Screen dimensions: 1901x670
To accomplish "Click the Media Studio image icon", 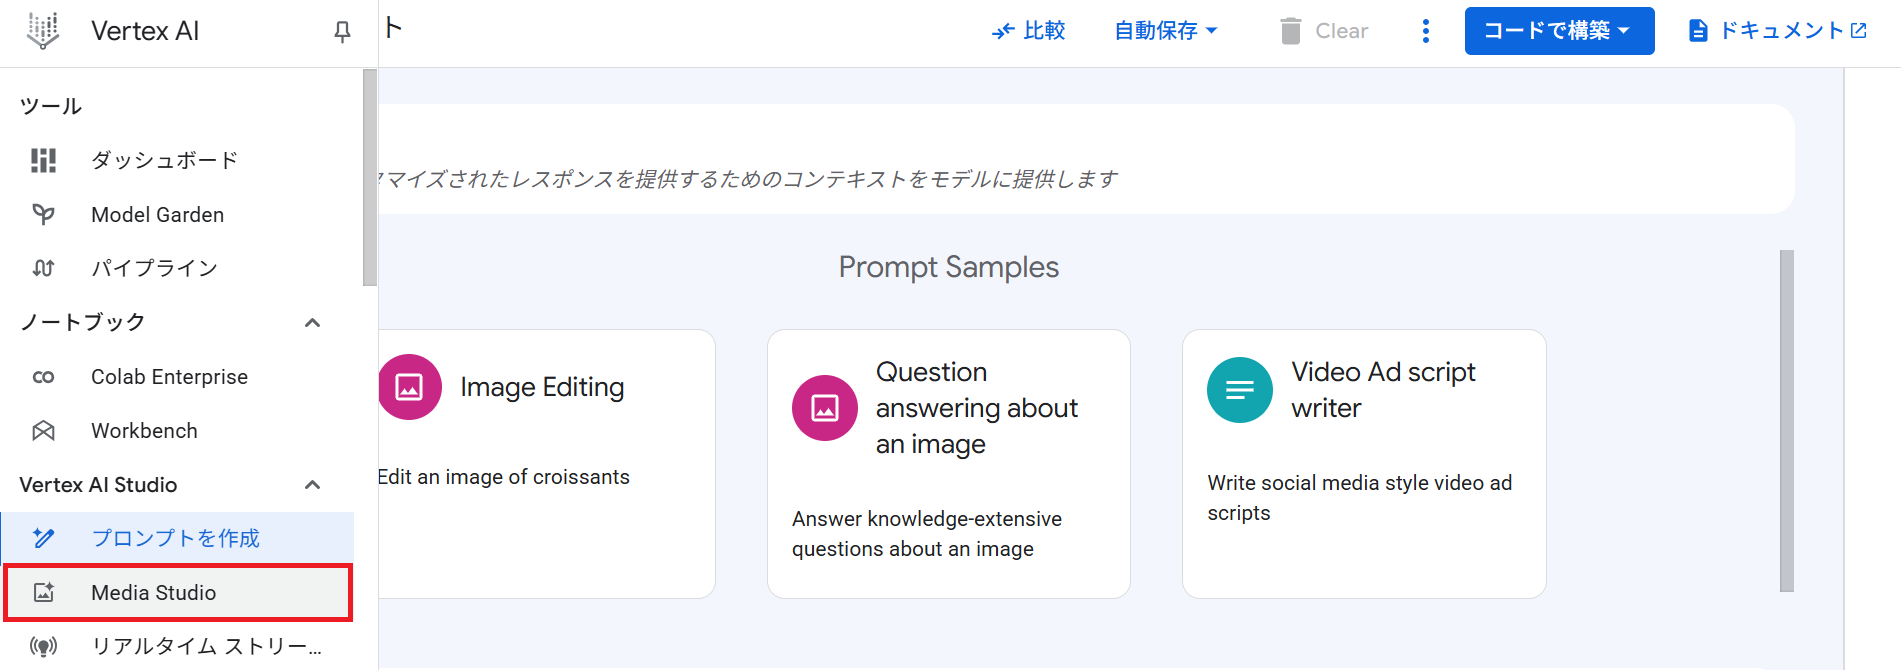I will point(43,592).
